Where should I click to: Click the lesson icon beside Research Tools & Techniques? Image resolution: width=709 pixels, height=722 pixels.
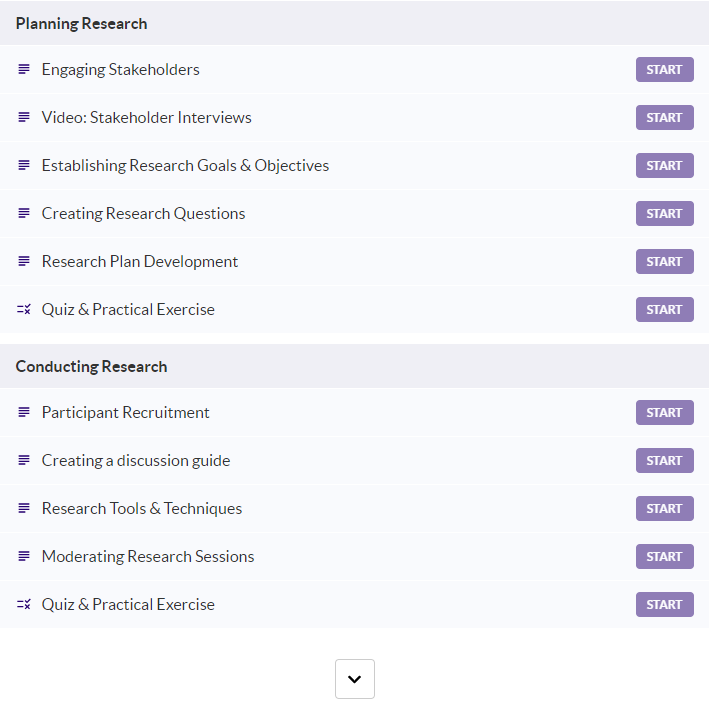coord(23,508)
